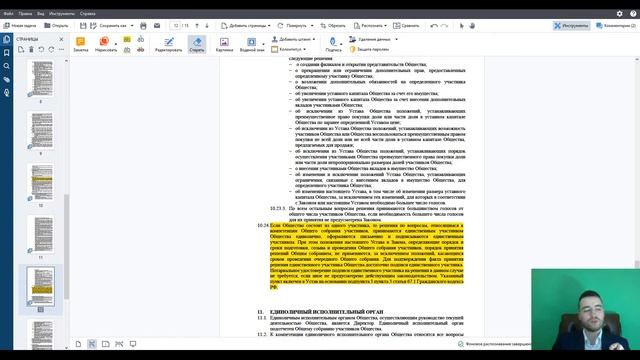Expand the Нарисовать dropdown arrow
The image size is (640, 360).
pyautogui.click(x=116, y=44)
